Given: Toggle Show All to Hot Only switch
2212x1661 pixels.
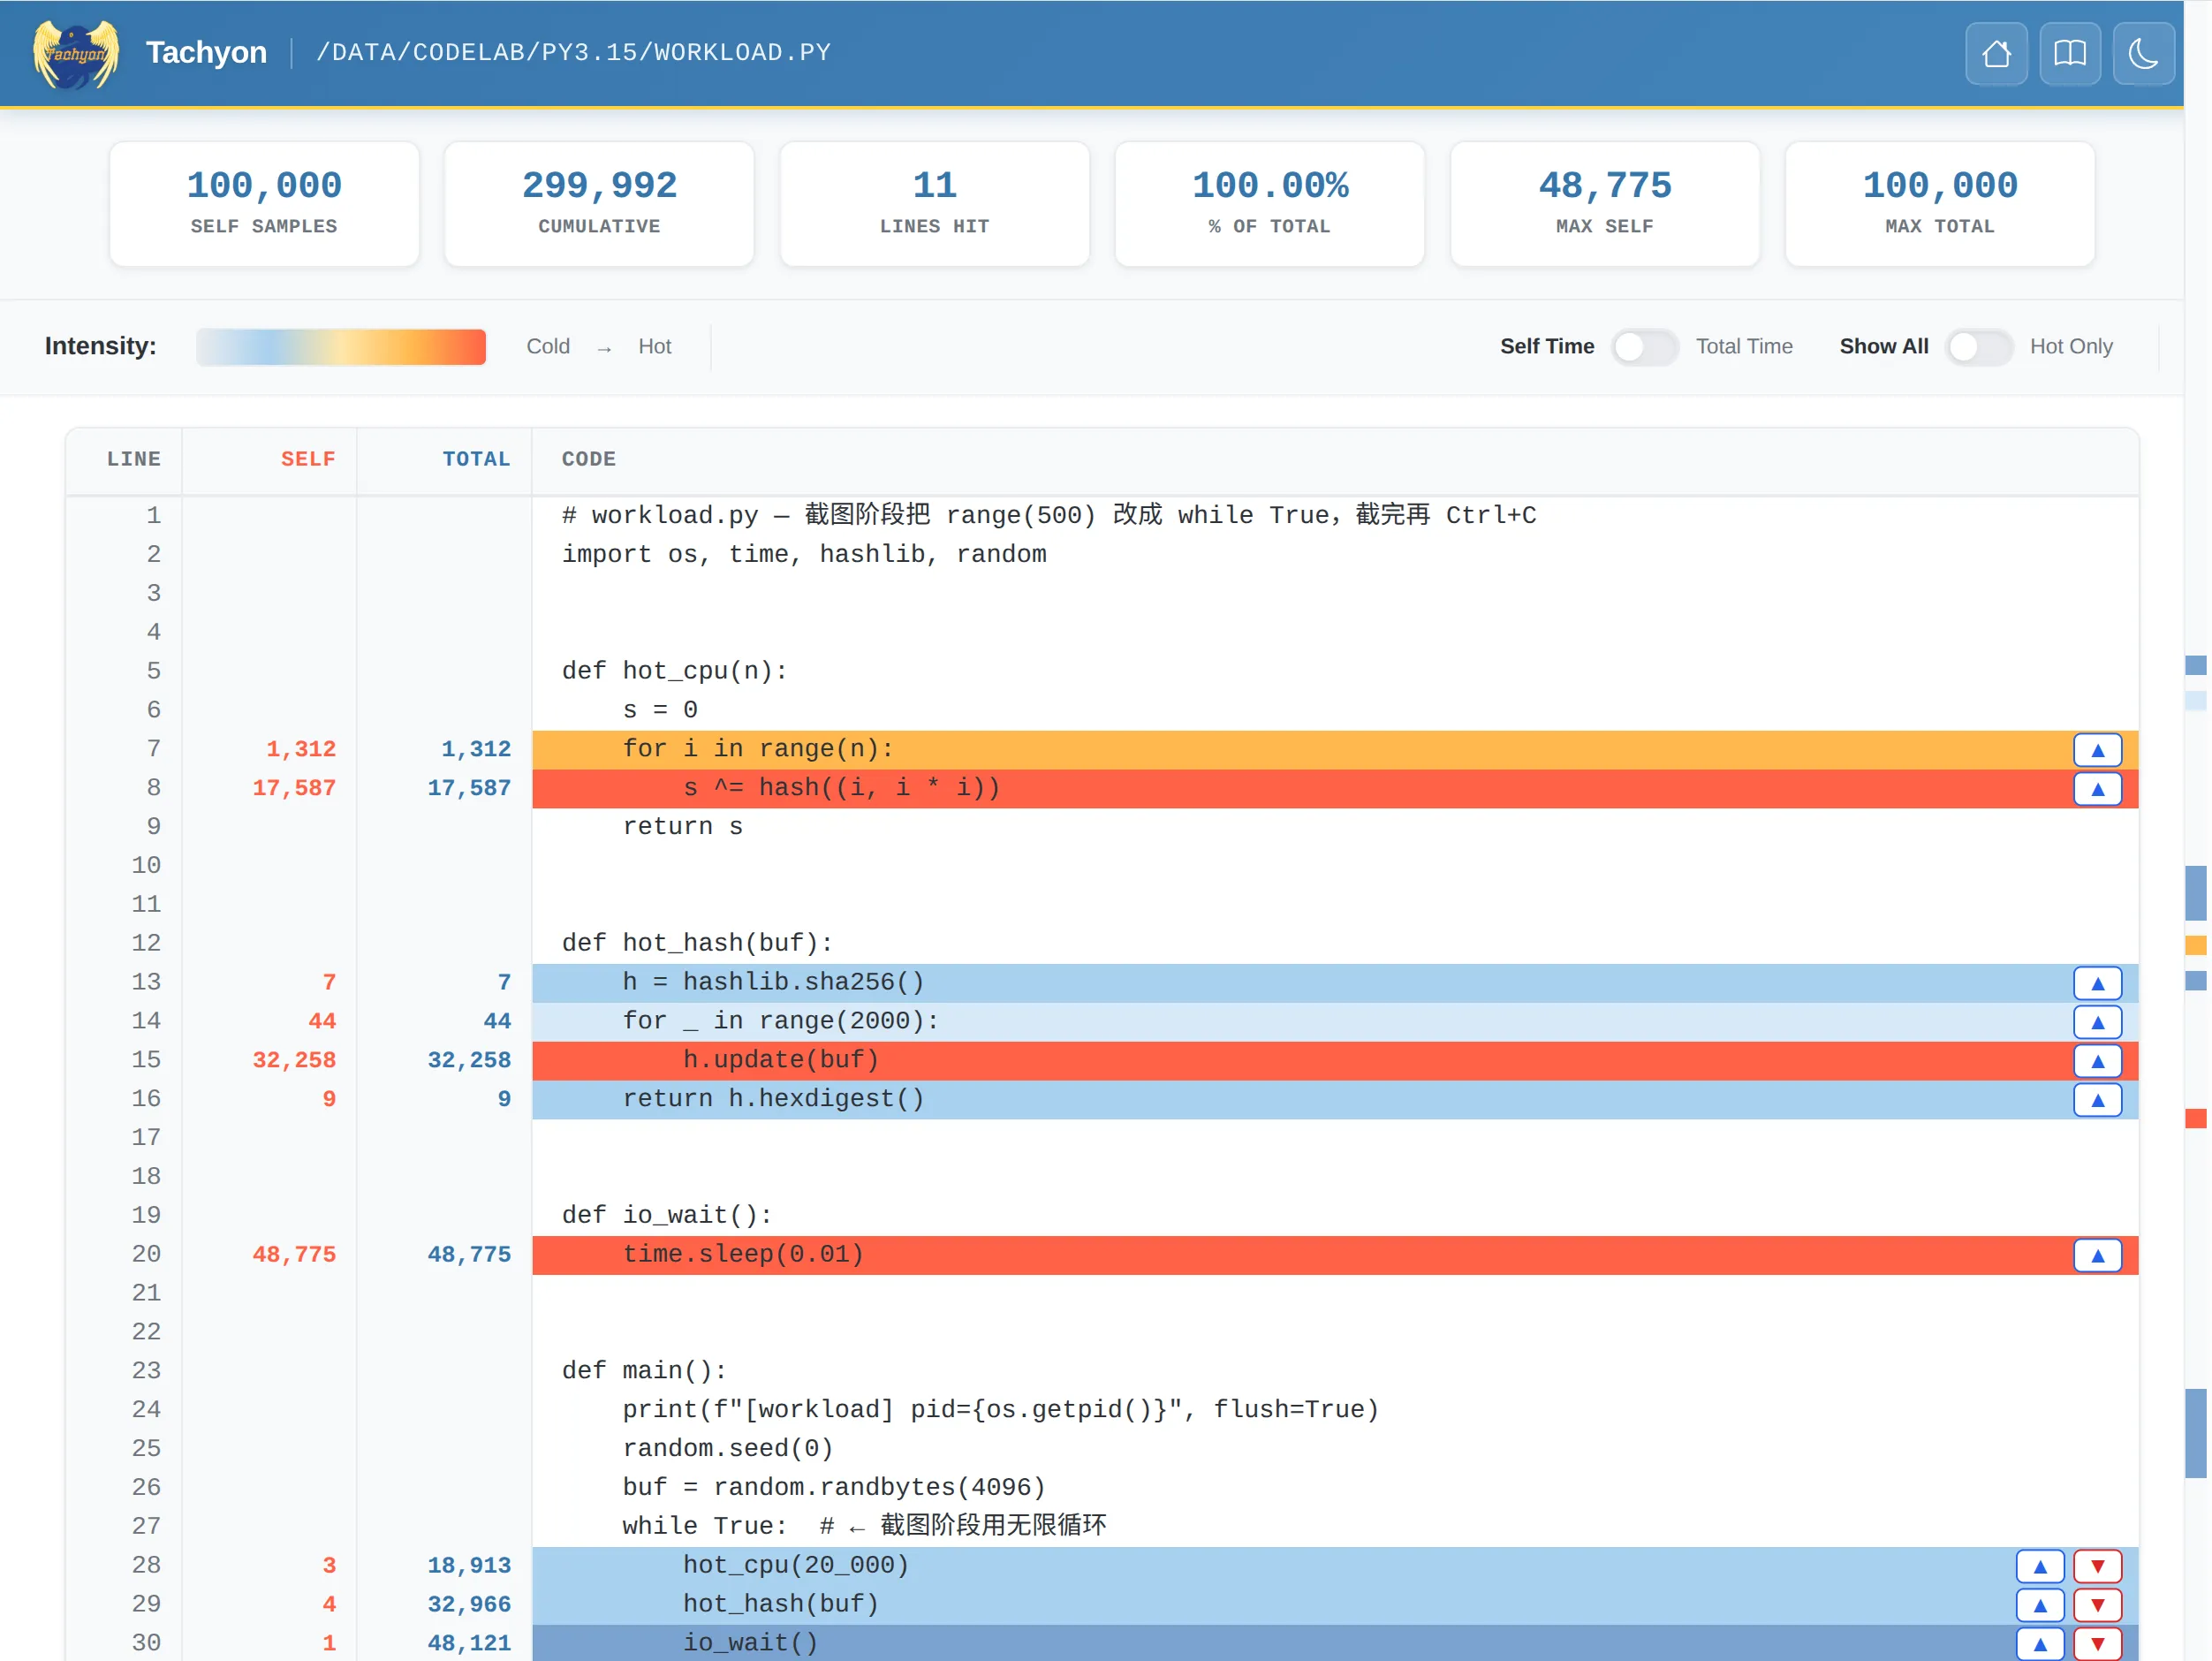Looking at the screenshot, I should click(x=1978, y=346).
